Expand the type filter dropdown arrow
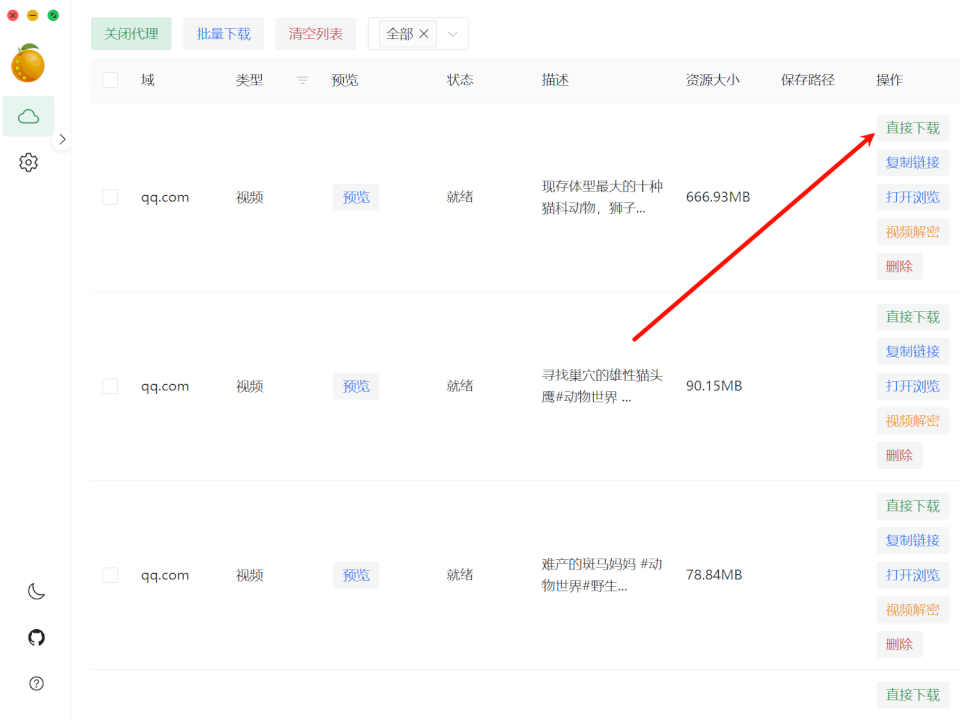This screenshot has width=974, height=720. (452, 34)
